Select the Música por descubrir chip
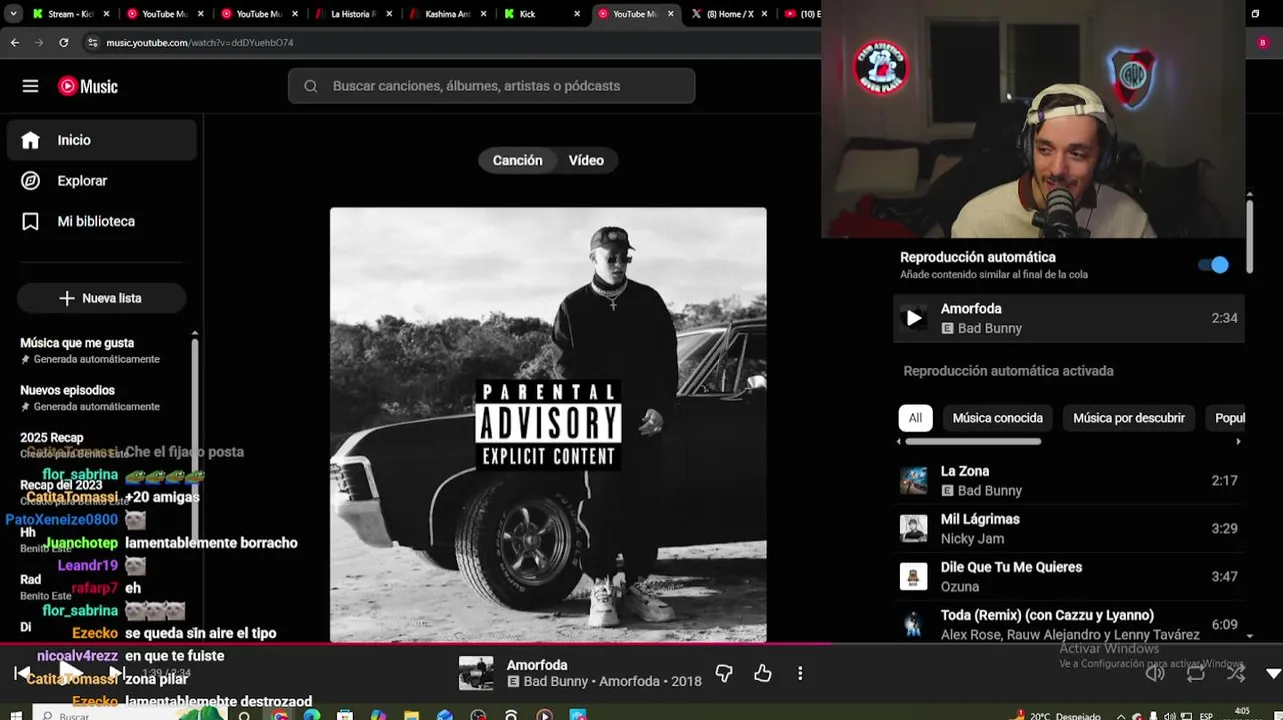Screen dimensions: 1283x720 pyautogui.click(x=1128, y=418)
